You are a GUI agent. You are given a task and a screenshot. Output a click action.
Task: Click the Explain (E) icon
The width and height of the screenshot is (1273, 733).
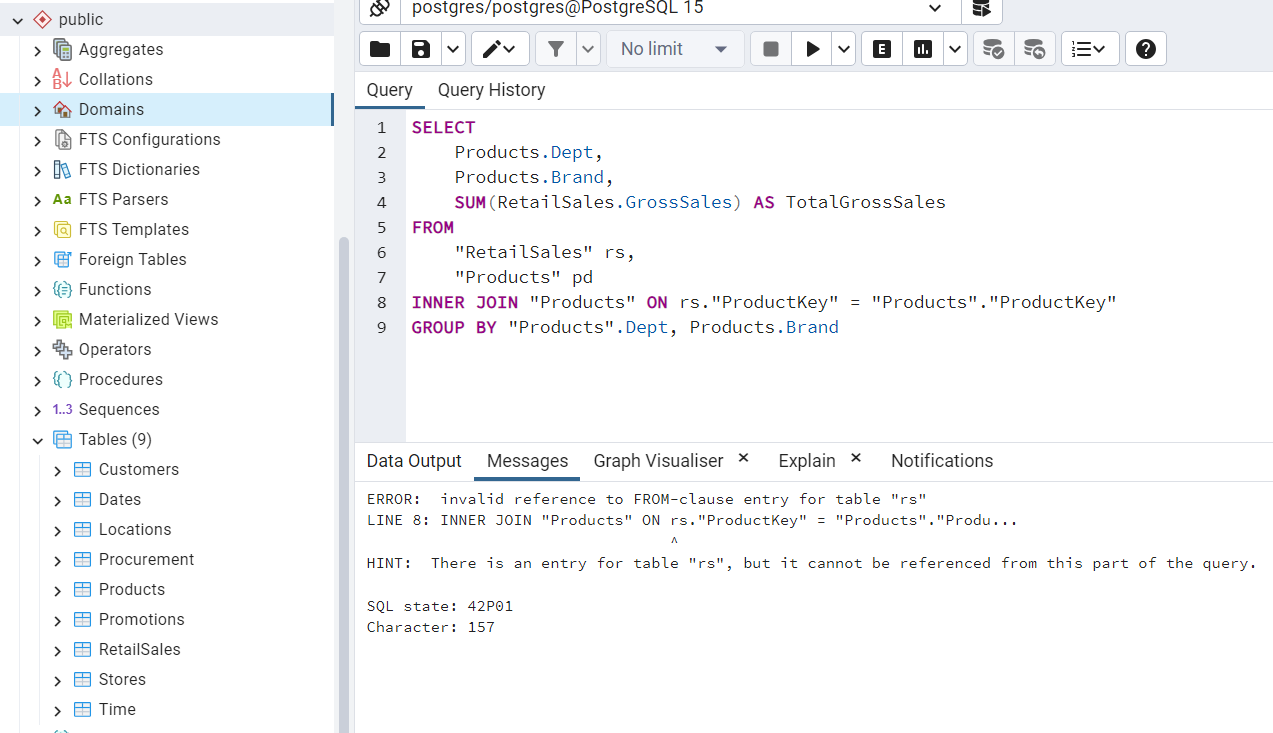click(x=882, y=49)
